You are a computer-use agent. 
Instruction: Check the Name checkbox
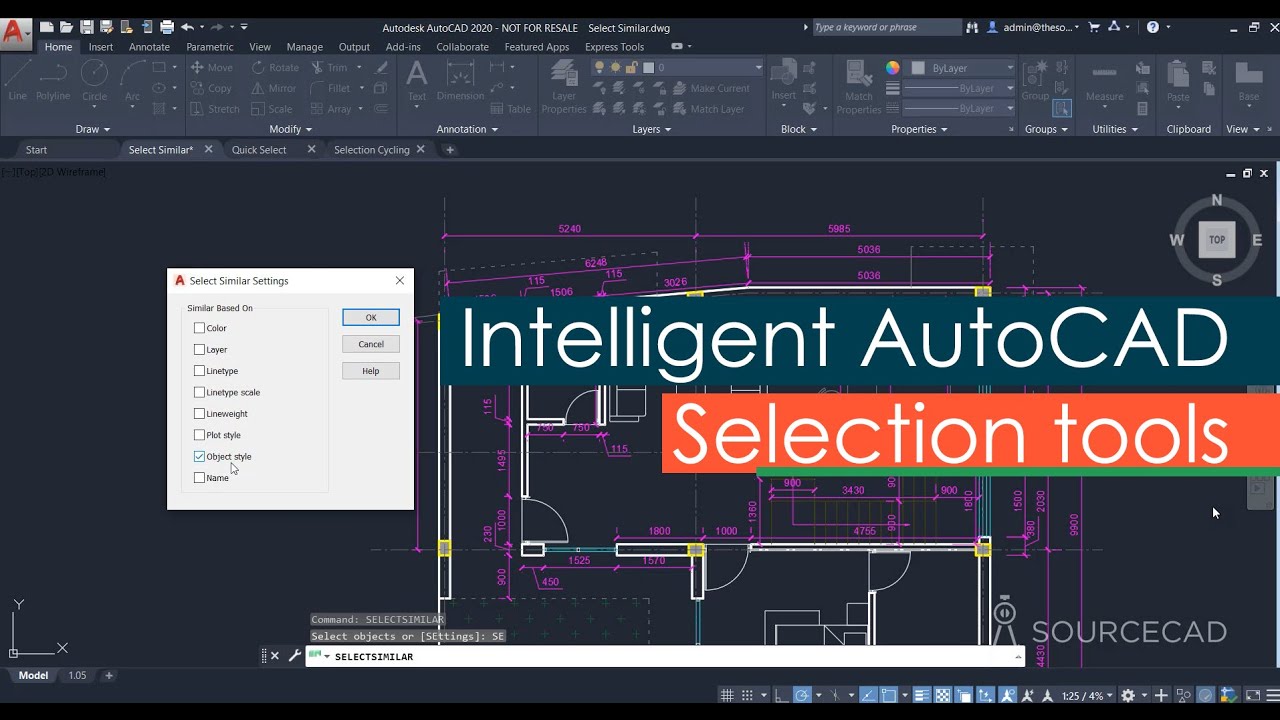click(199, 478)
